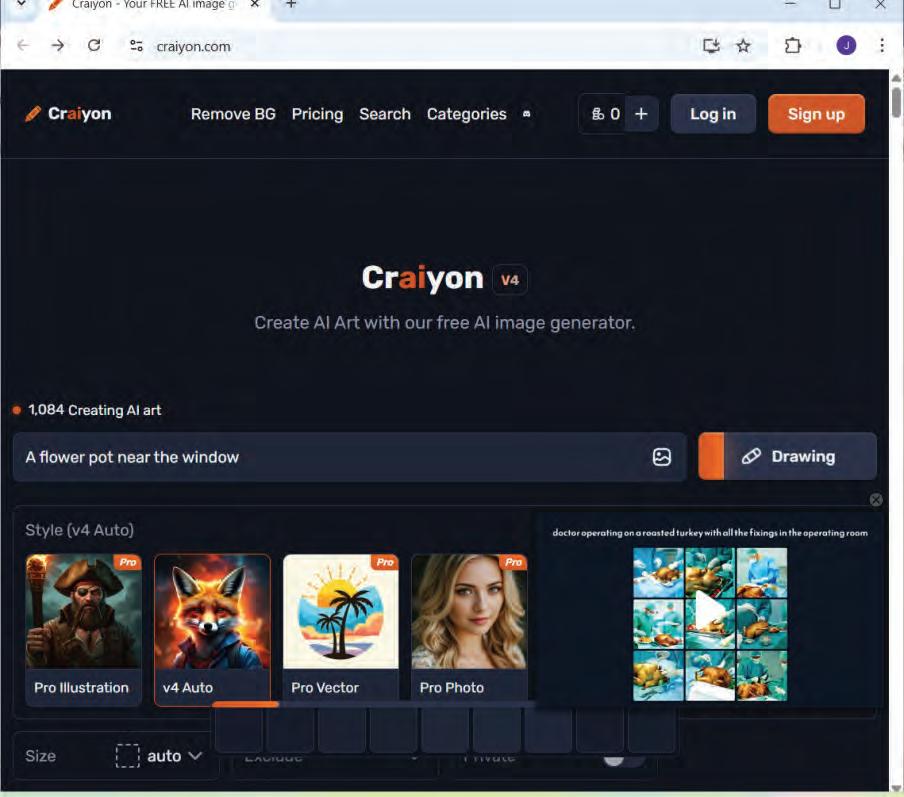Click the Log in button
Screen dimensions: 904x797
(x=713, y=114)
